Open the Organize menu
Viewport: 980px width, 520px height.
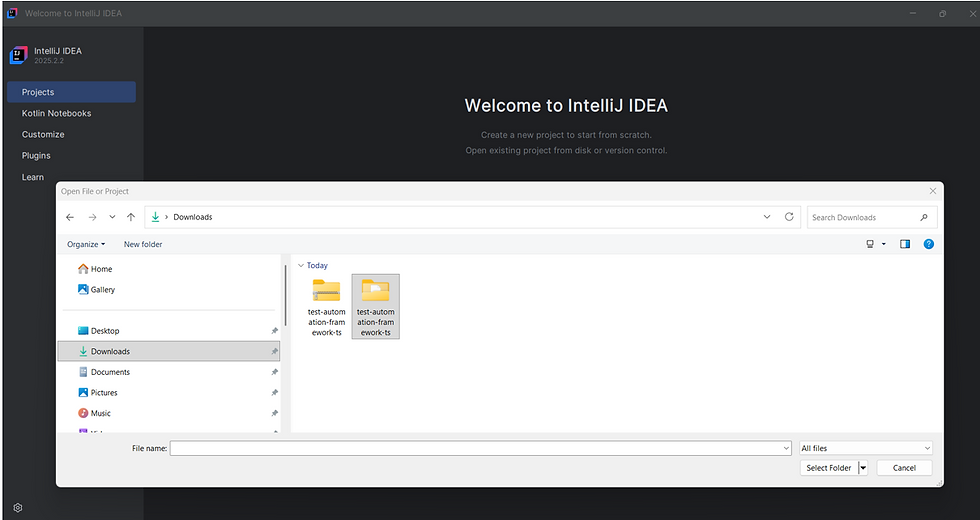[86, 244]
